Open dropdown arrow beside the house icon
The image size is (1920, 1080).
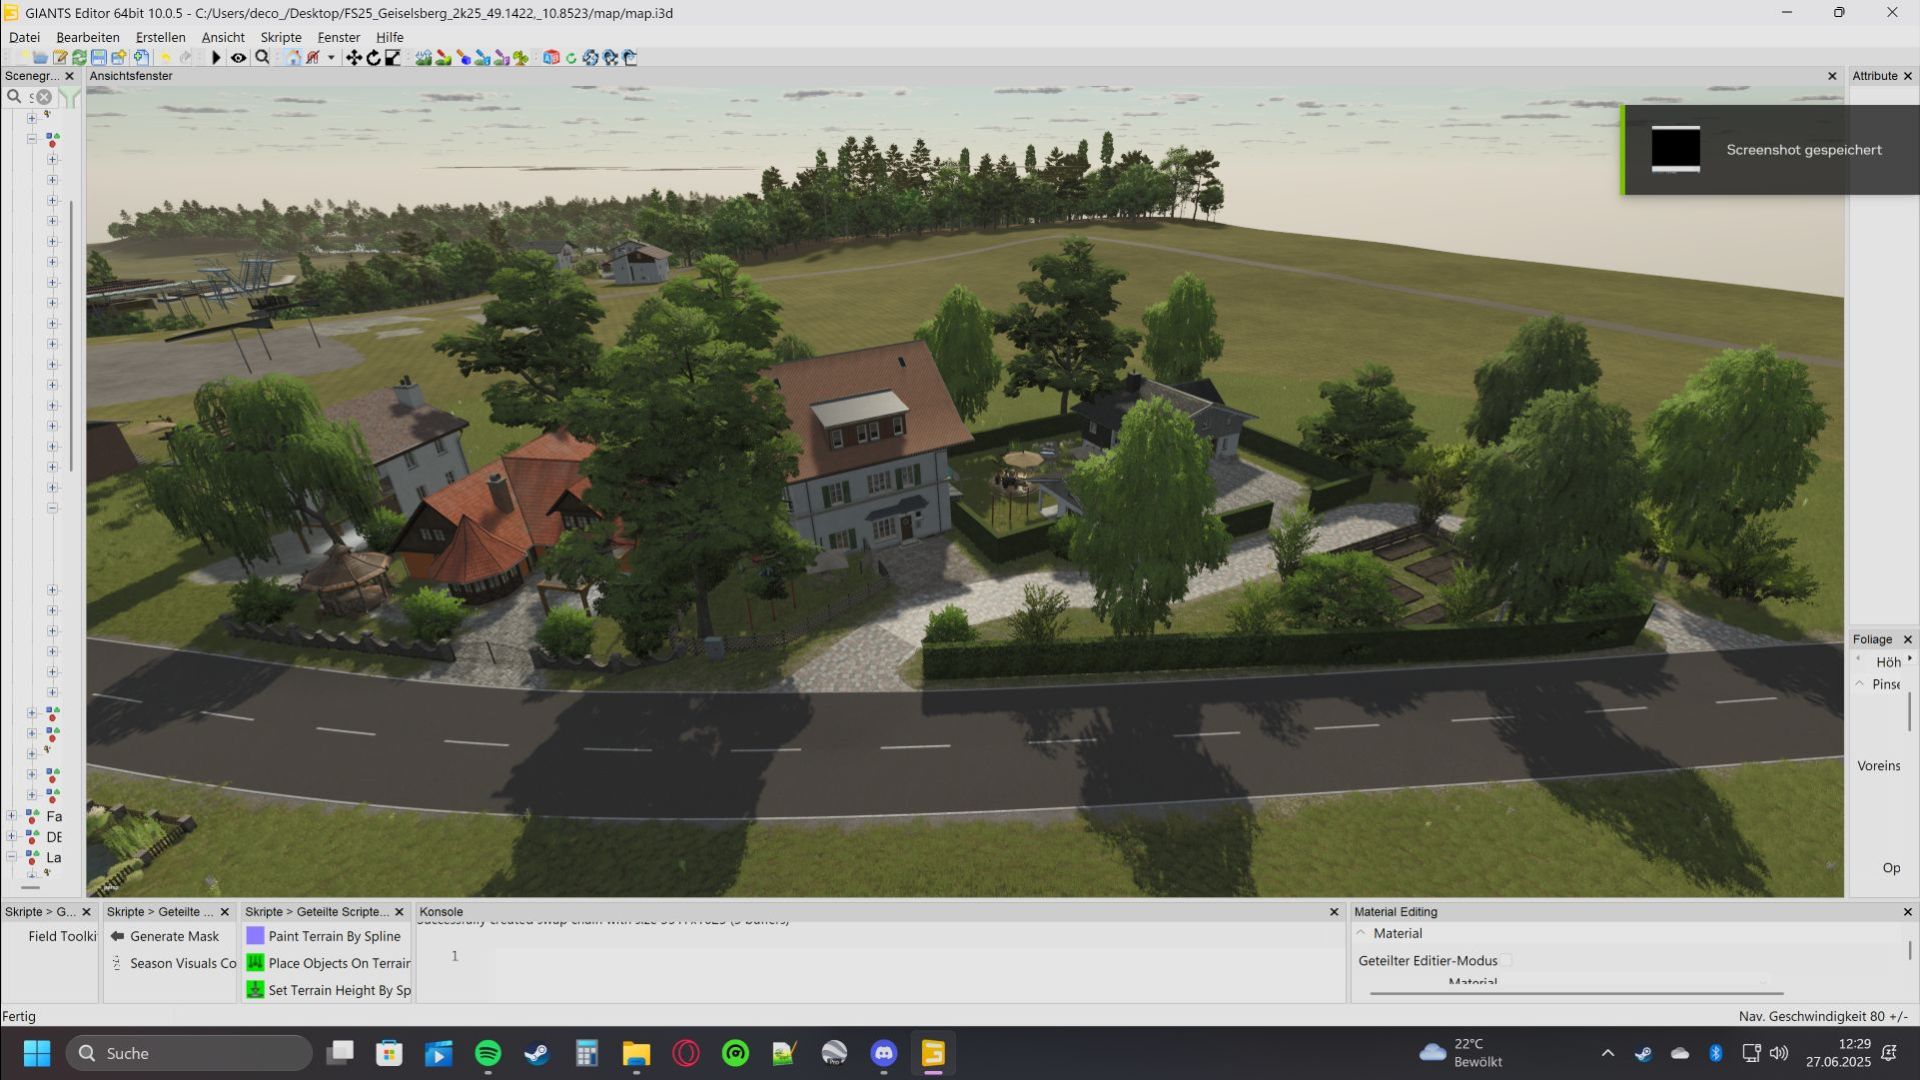(x=331, y=58)
